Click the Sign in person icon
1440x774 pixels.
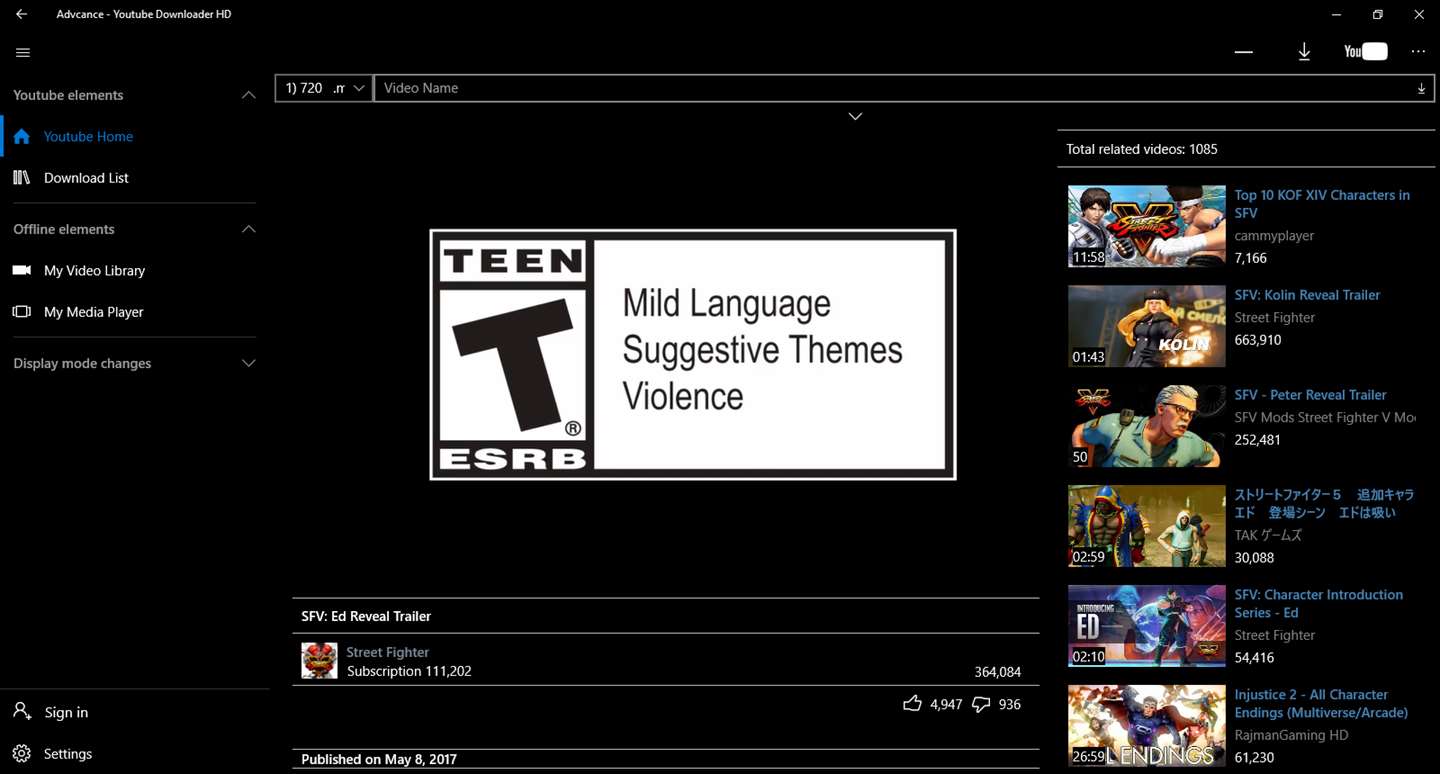pos(22,711)
